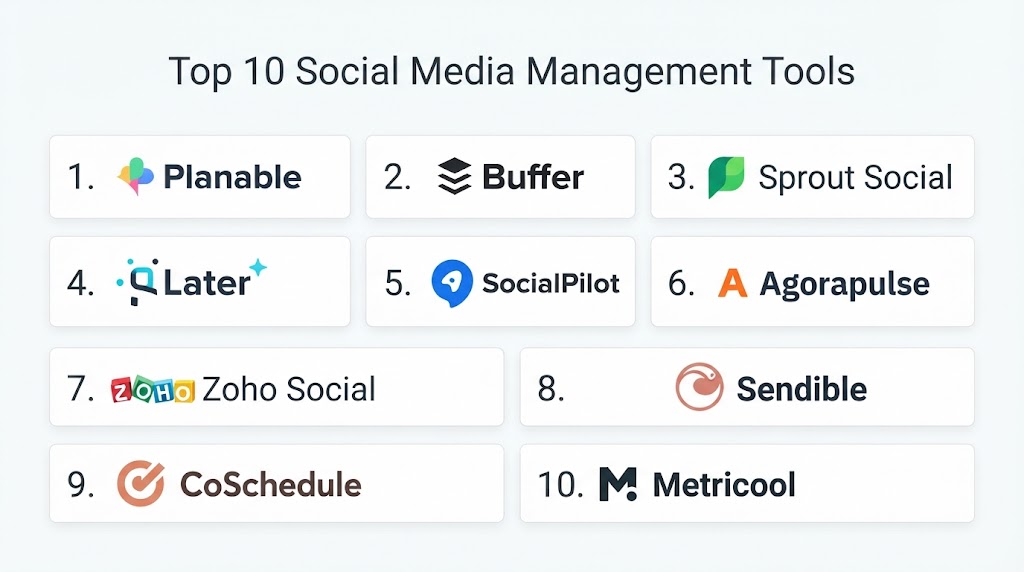
Task: Click the Metricool M logo icon
Action: pyautogui.click(x=618, y=485)
